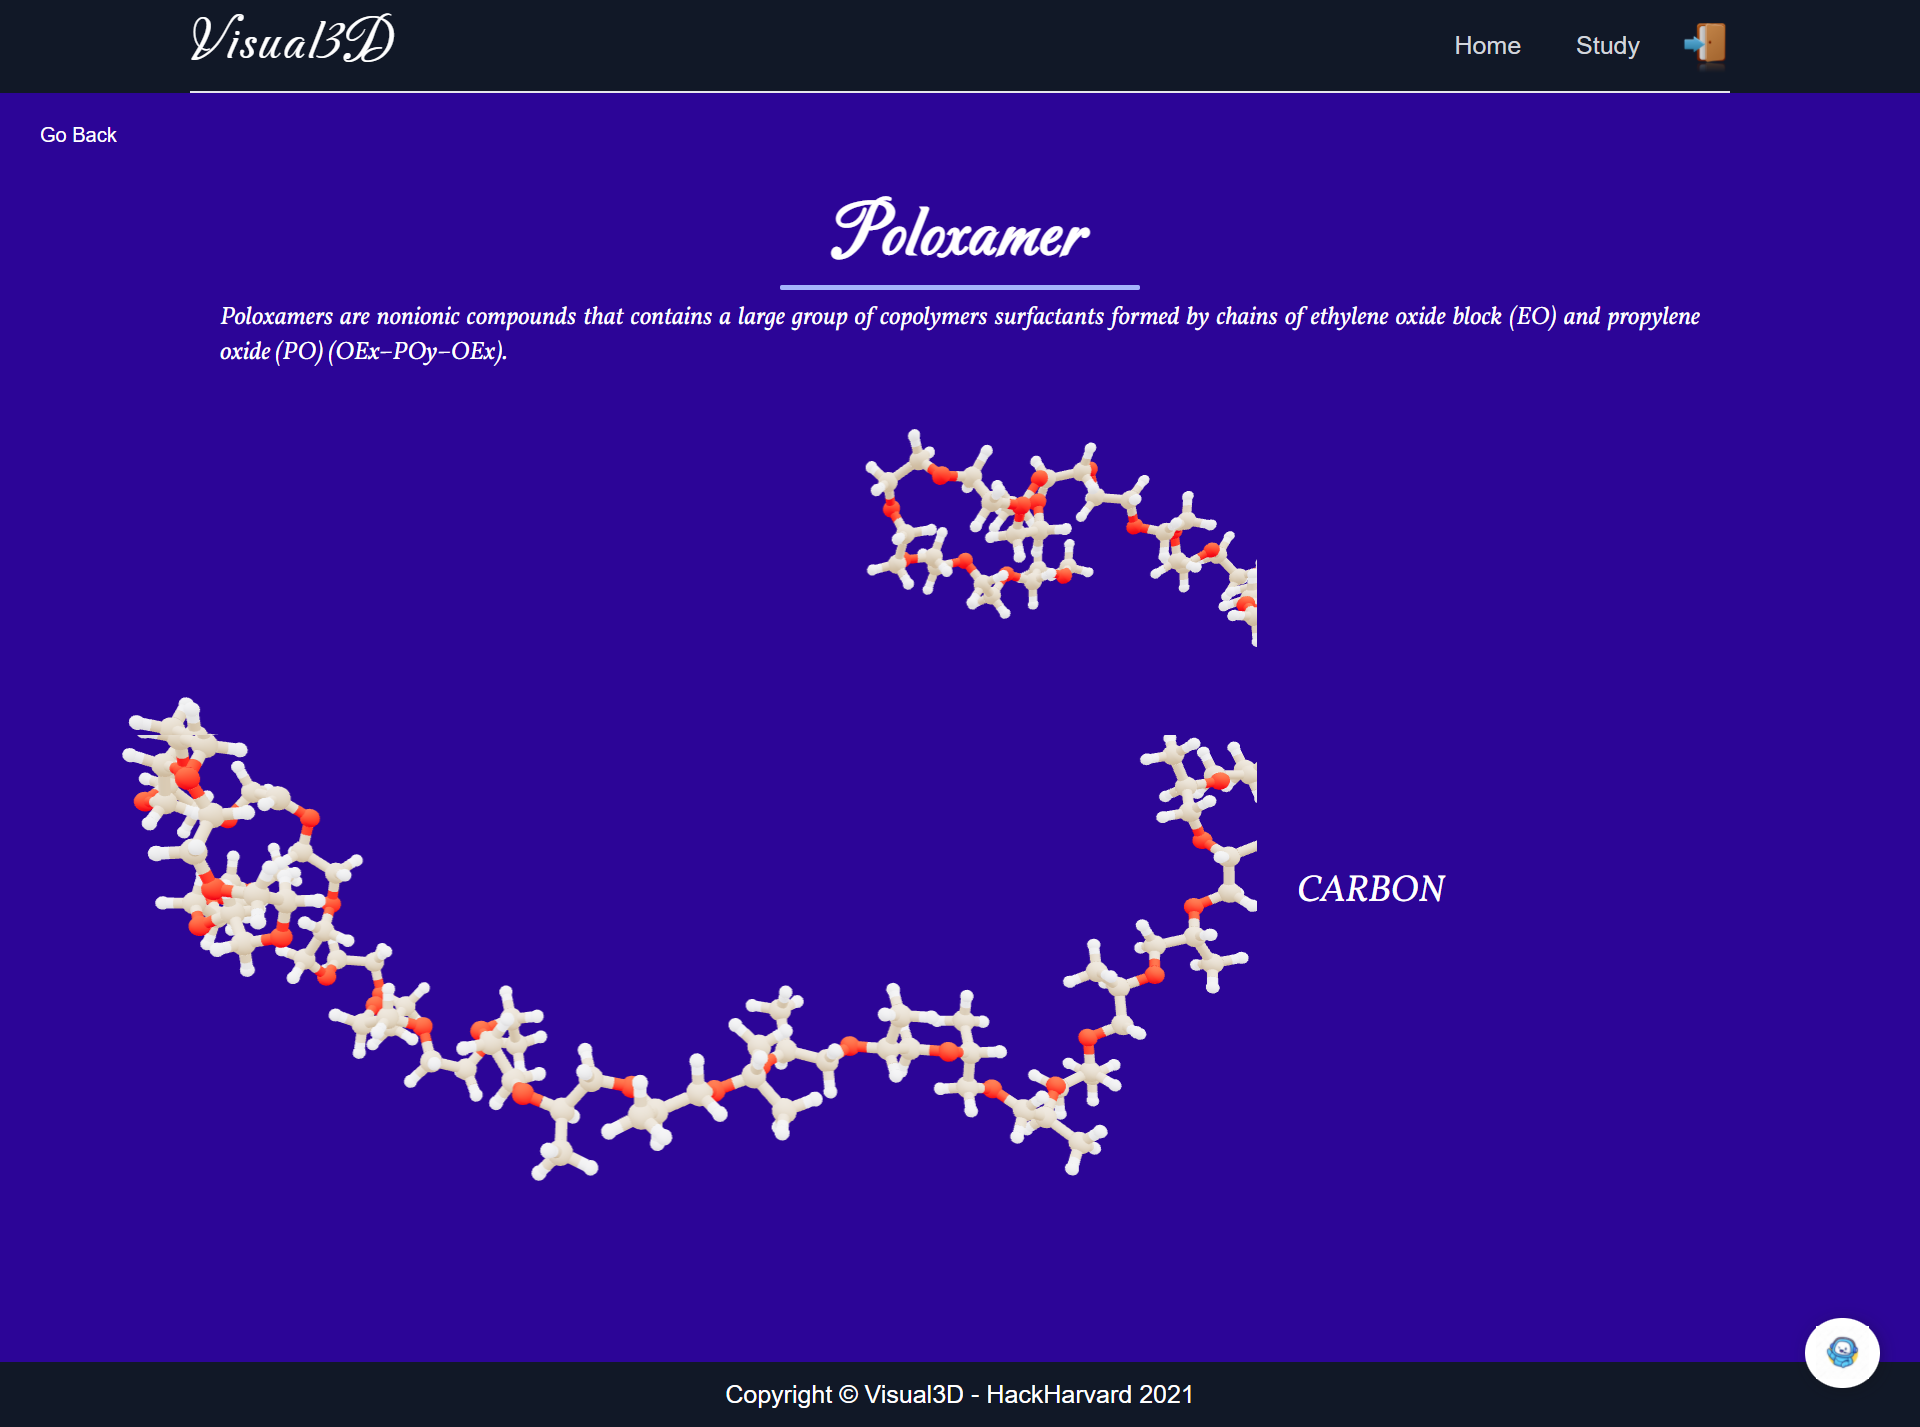Open the Study menu item
This screenshot has height=1427, width=1920.
click(1607, 46)
